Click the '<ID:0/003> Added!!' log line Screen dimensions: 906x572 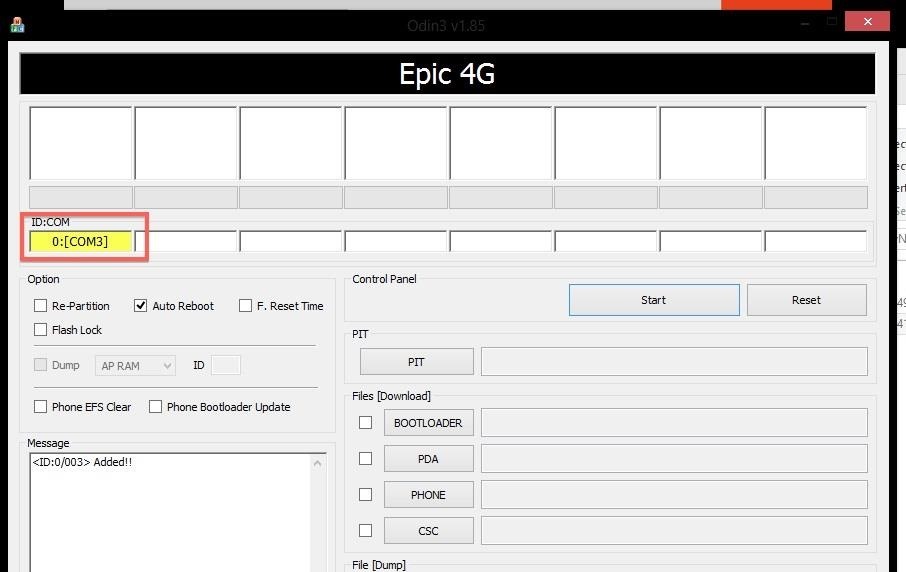pyautogui.click(x=82, y=462)
